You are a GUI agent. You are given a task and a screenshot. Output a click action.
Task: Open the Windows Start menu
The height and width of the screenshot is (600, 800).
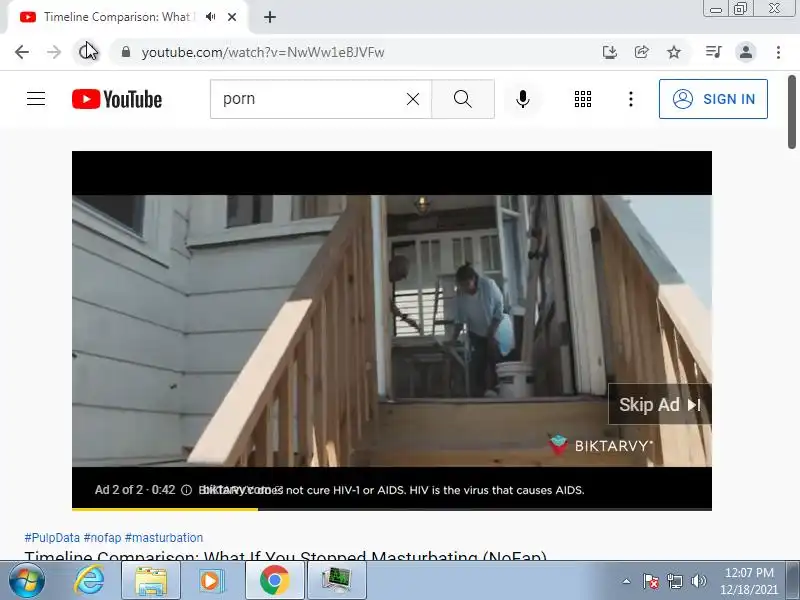[26, 581]
